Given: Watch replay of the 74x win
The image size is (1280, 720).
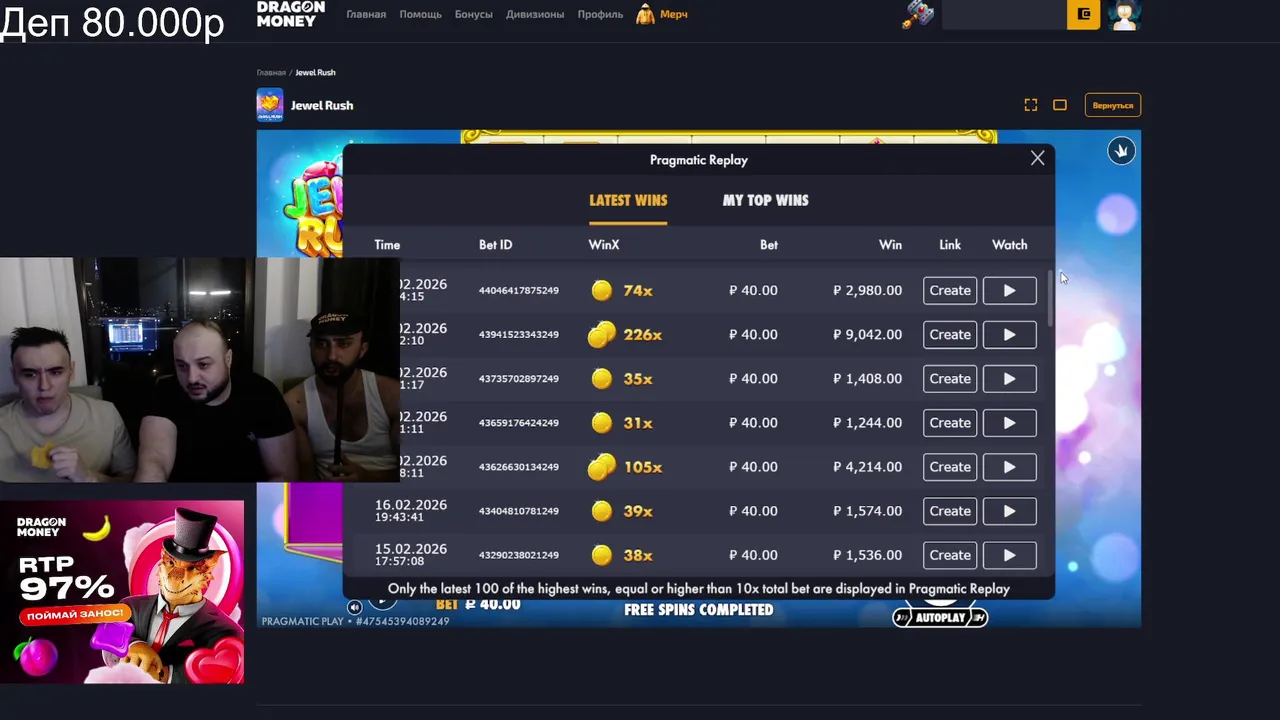Looking at the screenshot, I should click(x=1009, y=290).
